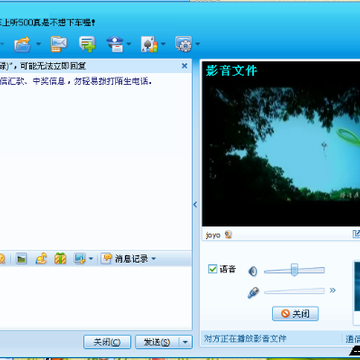Click in the message input area

[95, 298]
